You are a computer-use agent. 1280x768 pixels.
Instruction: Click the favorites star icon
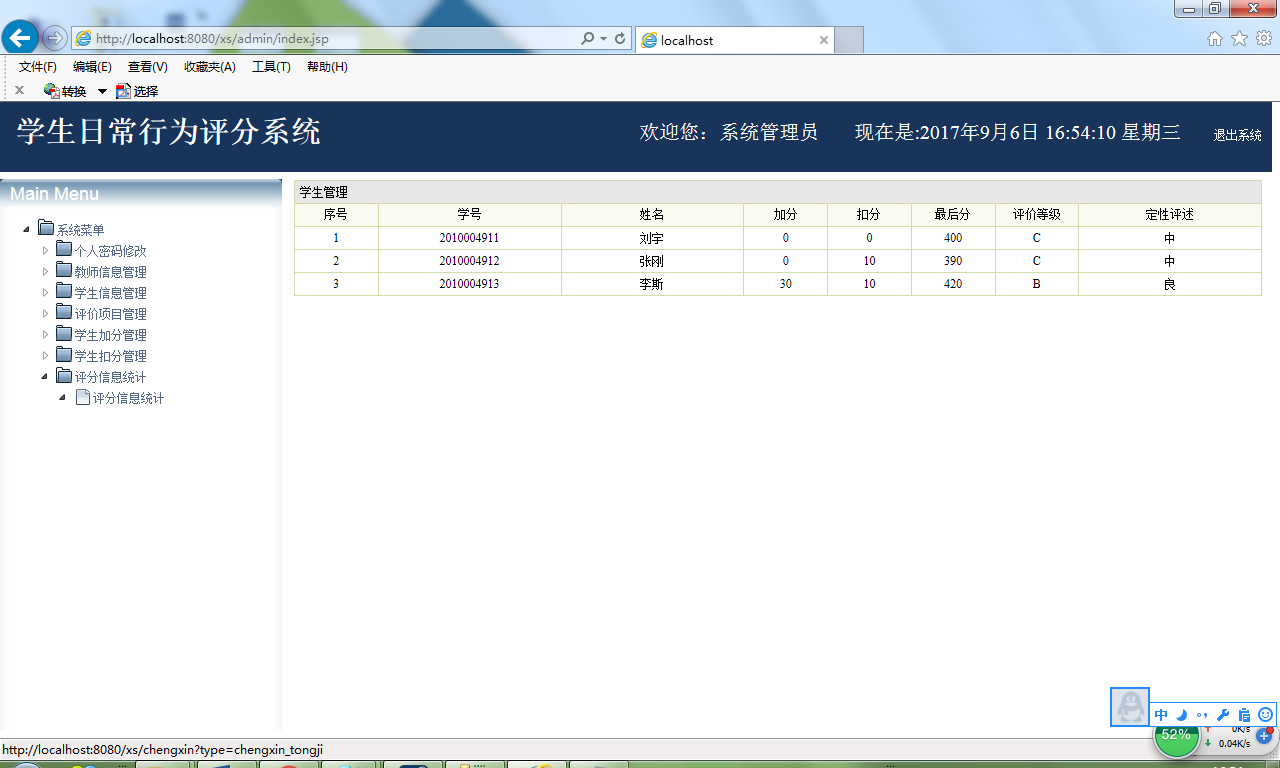(1239, 39)
